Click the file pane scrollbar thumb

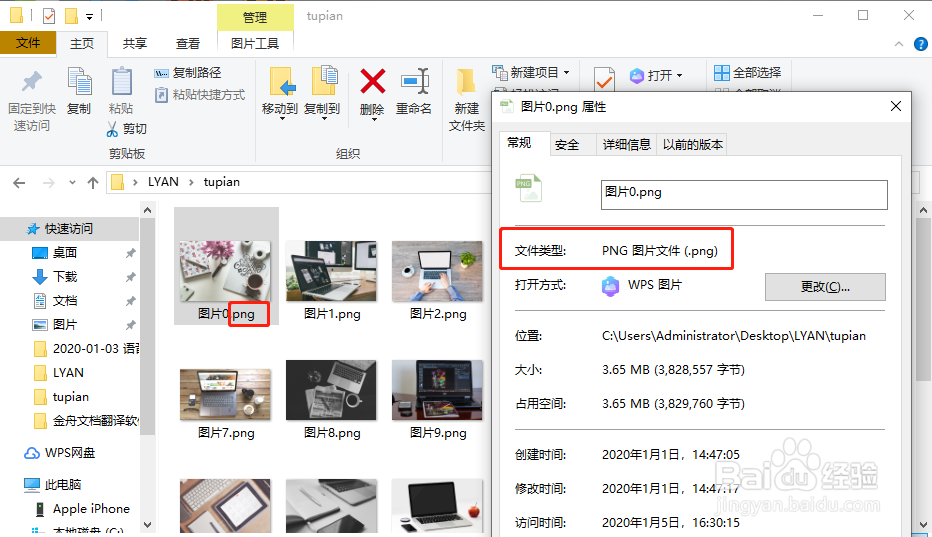coord(923,300)
